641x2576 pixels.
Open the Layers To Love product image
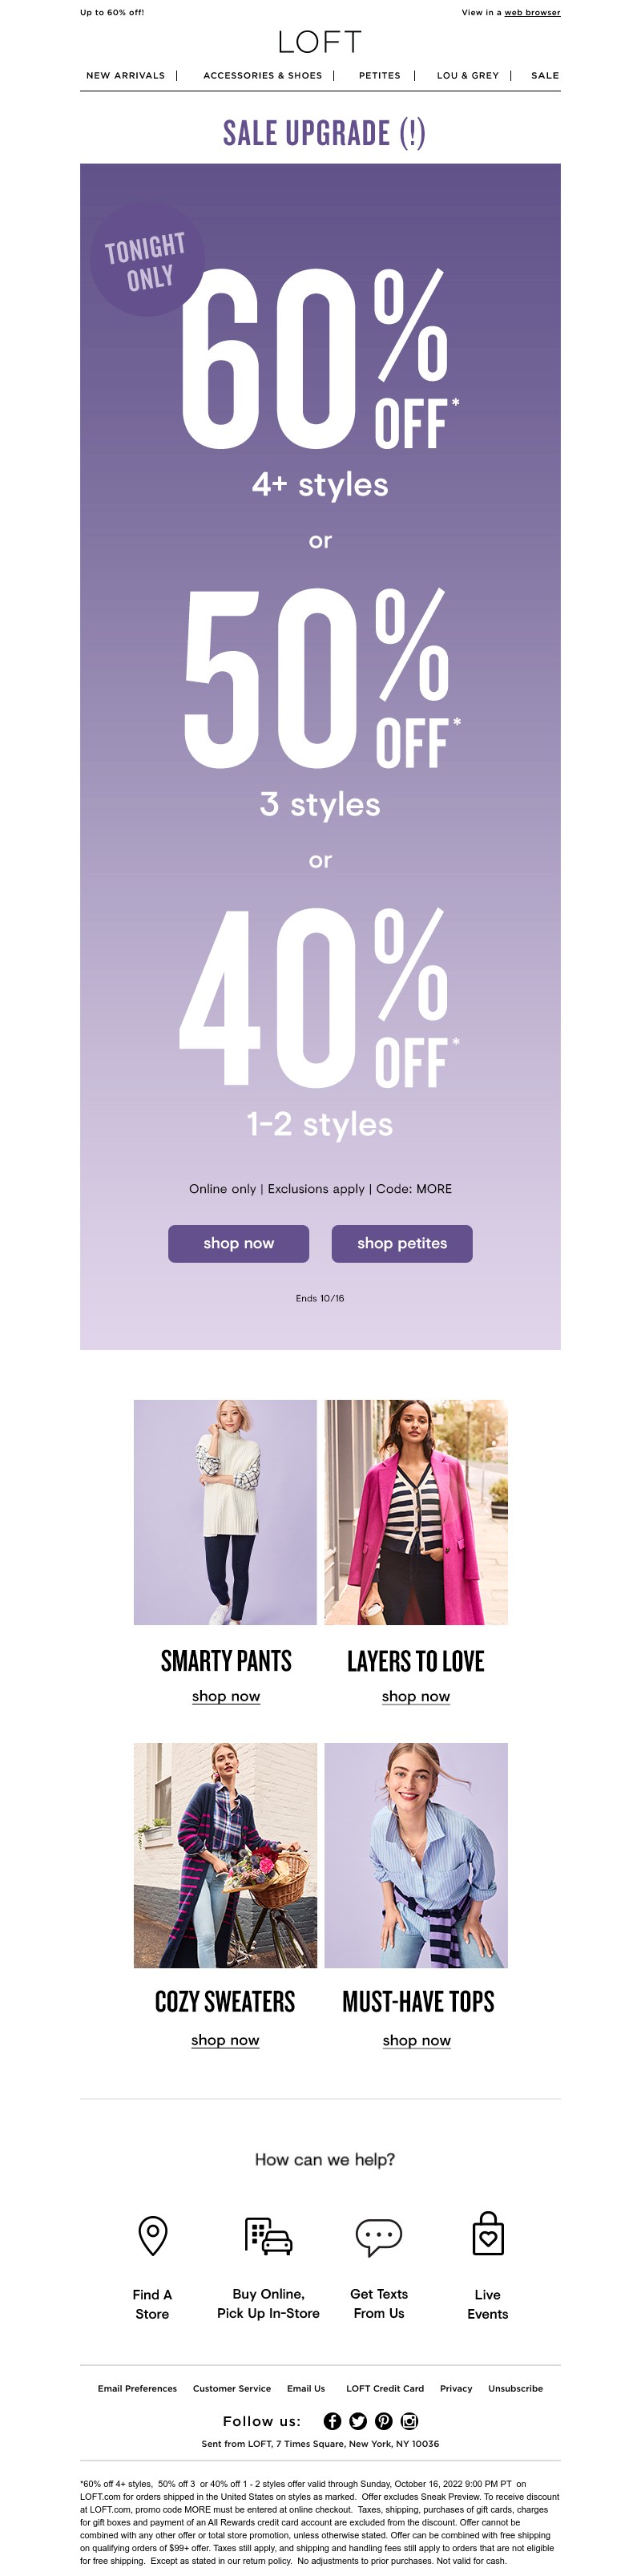(416, 1512)
